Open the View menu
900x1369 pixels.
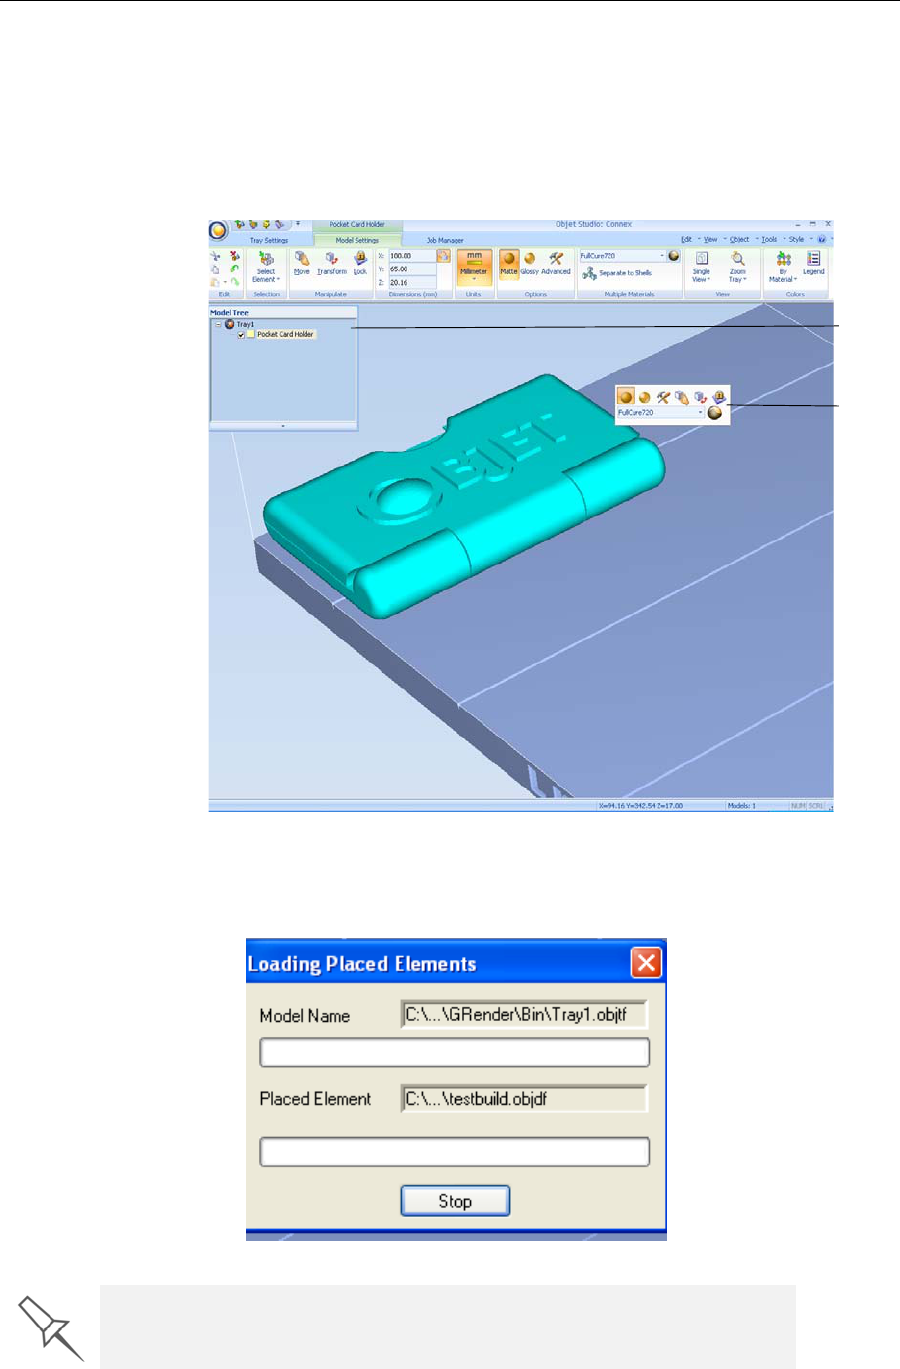pyautogui.click(x=711, y=240)
